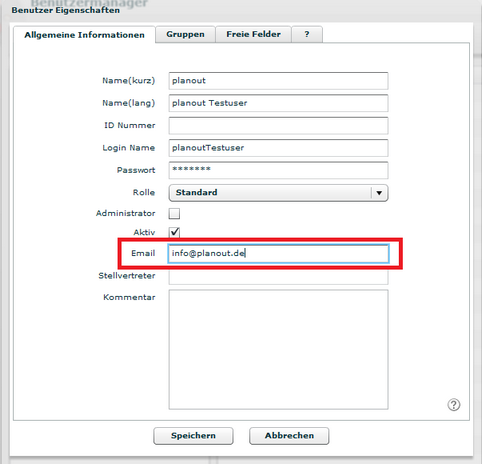This screenshot has width=482, height=464.
Task: Enable the Administrator checkbox
Action: 174,213
